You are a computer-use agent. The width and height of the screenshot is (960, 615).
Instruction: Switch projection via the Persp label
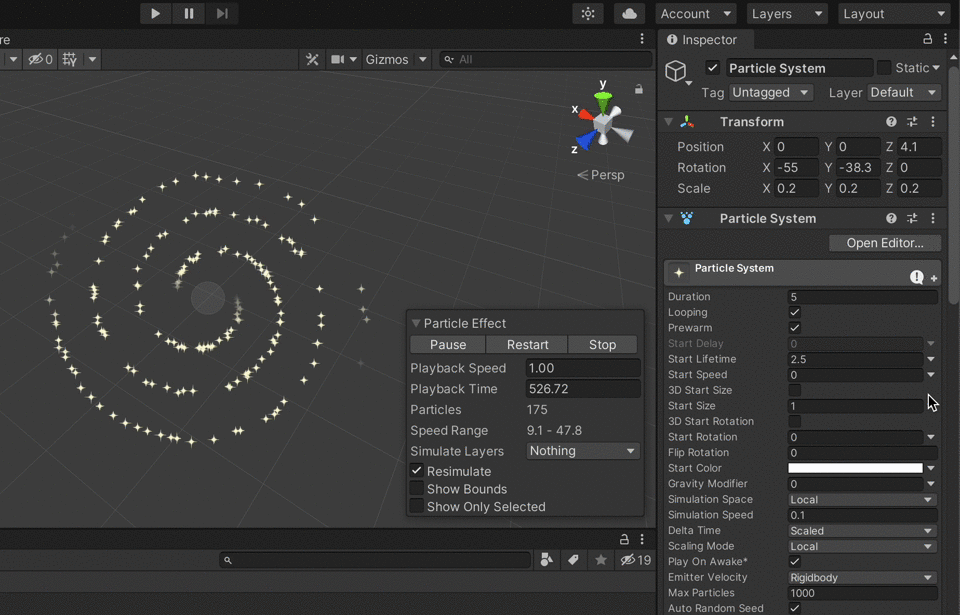[601, 175]
